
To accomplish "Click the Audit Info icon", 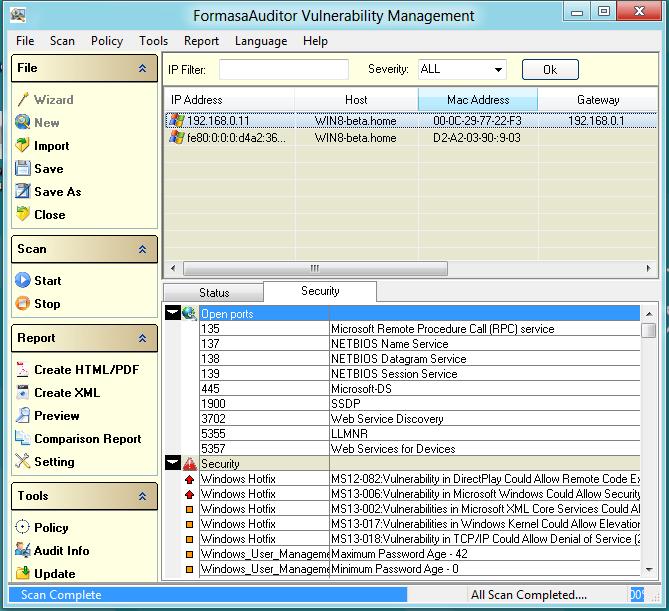I will click(23, 550).
